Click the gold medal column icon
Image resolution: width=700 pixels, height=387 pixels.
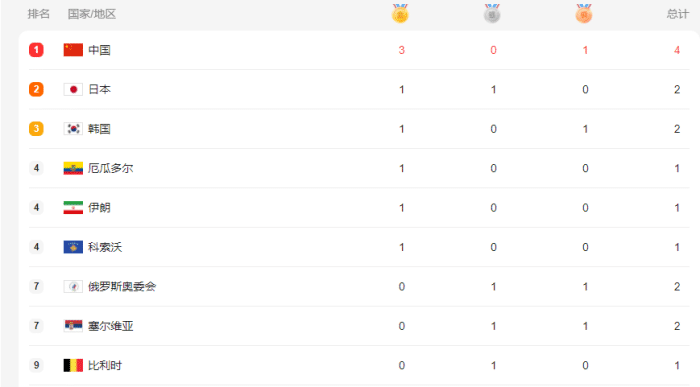click(x=400, y=13)
